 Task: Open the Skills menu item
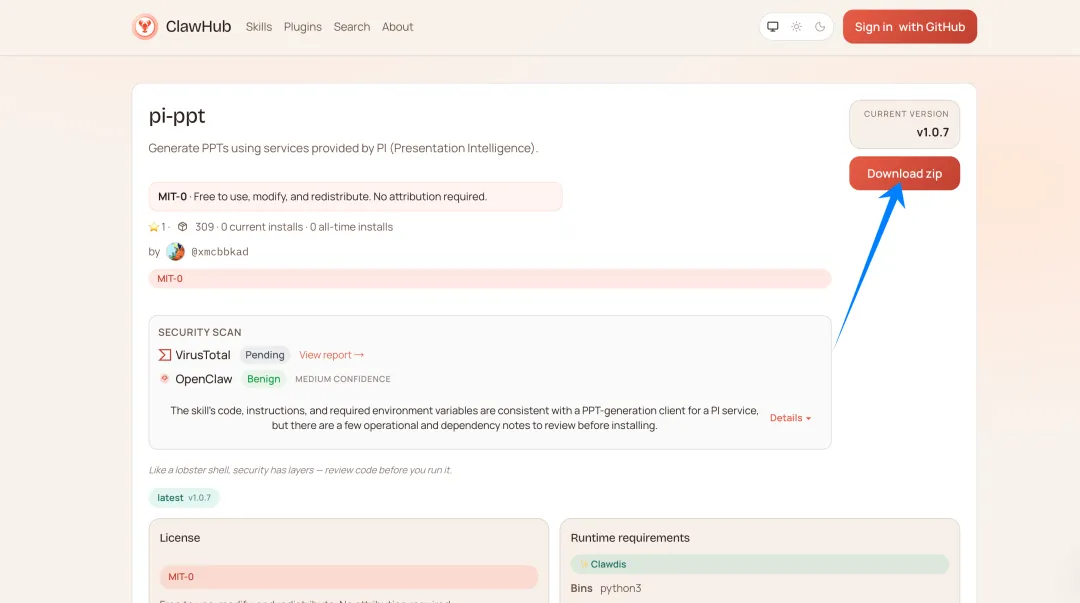259,27
